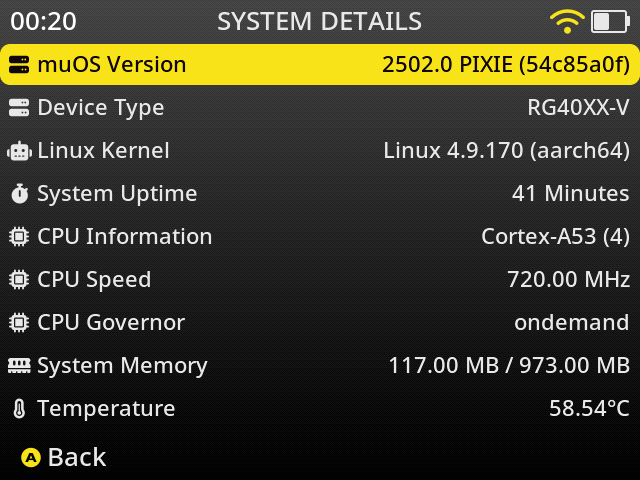640x480 pixels.
Task: Click the ondemand governor value
Action: point(572,322)
